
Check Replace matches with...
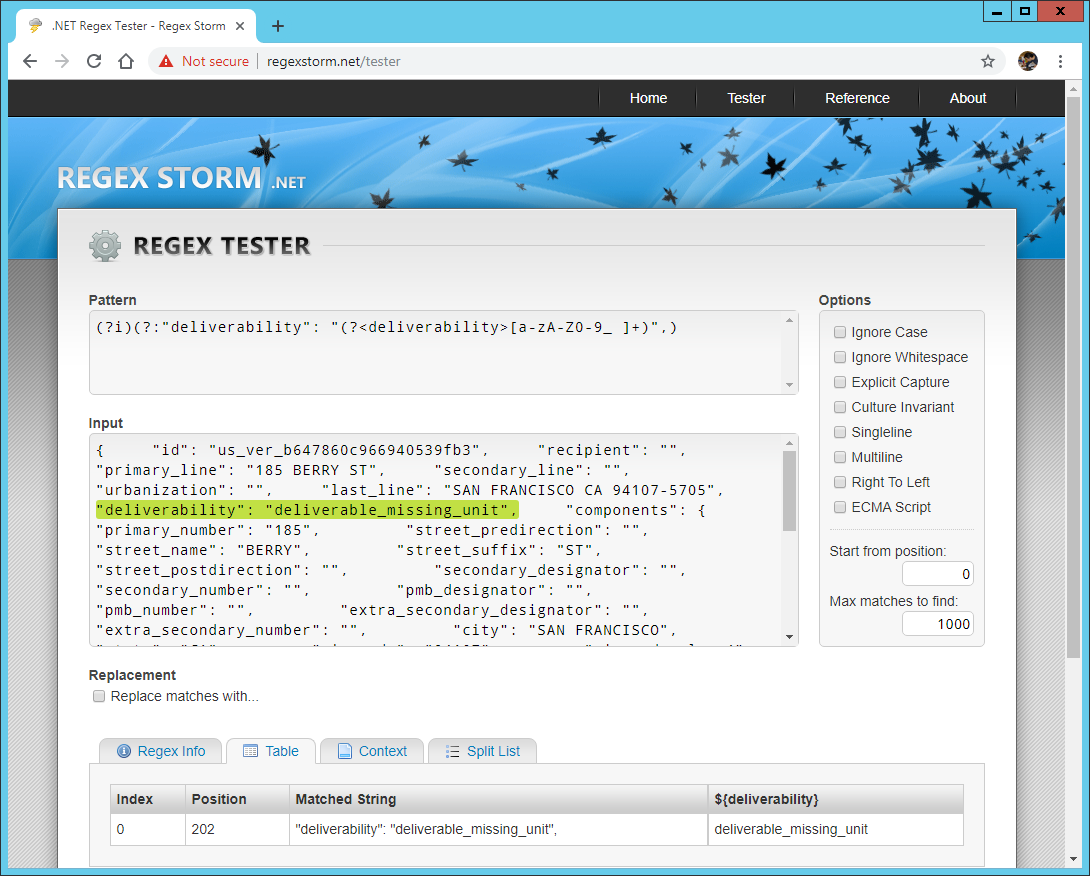click(99, 696)
